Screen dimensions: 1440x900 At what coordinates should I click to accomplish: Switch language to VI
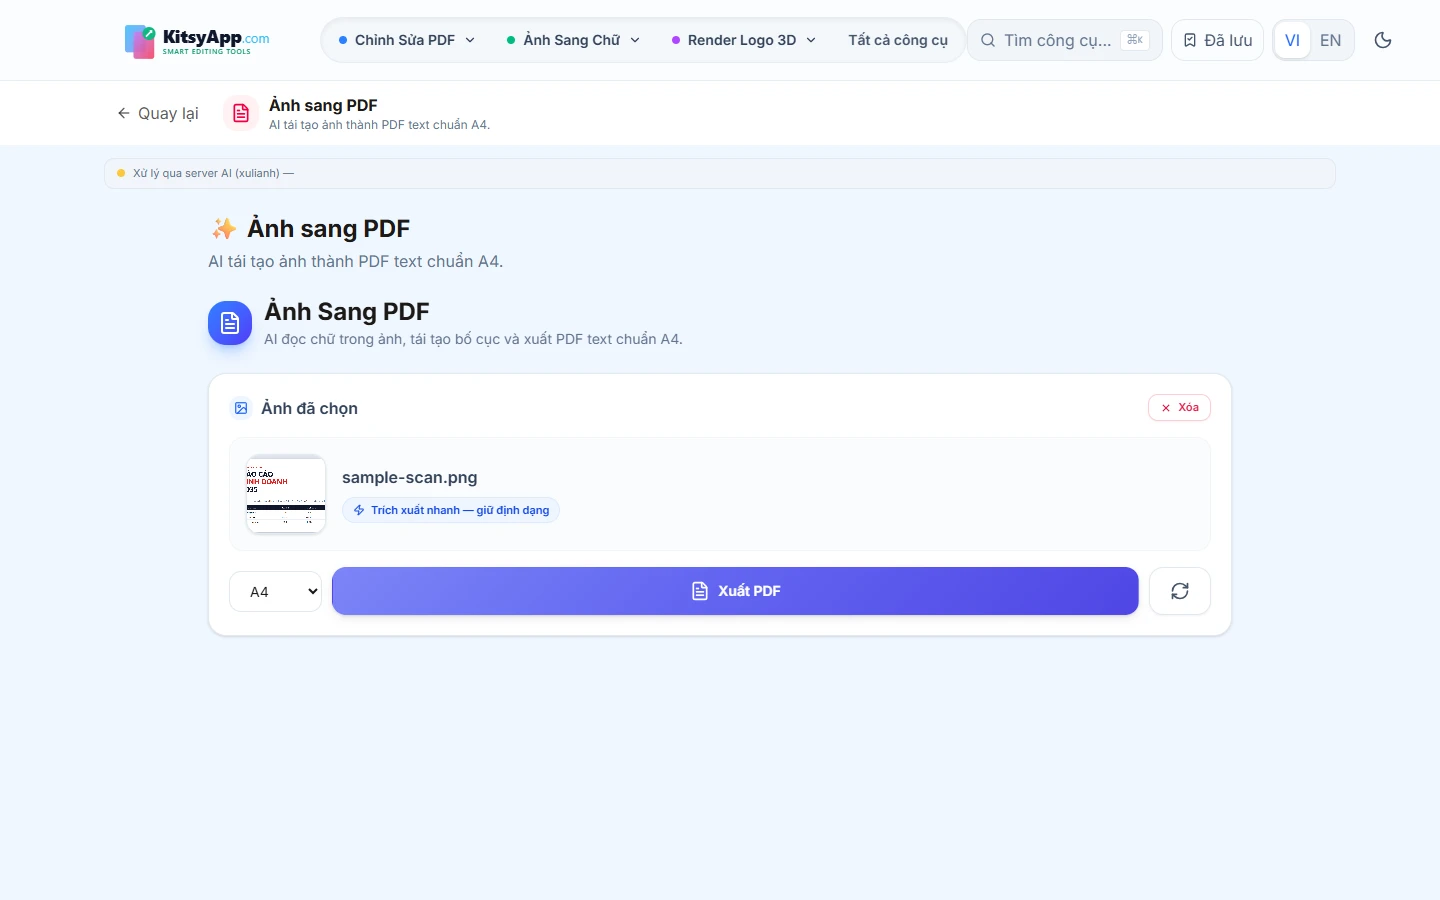pos(1293,40)
